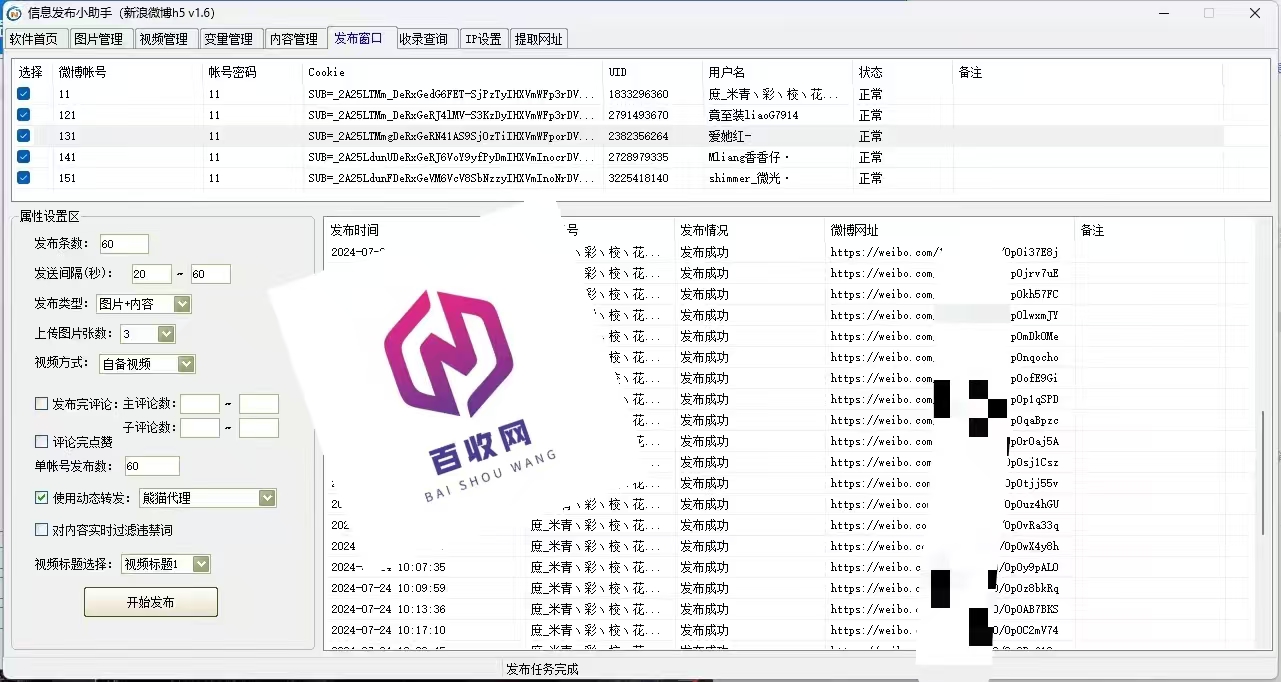The width and height of the screenshot is (1281, 682).
Task: Click the 发布情况 column header
Action: coord(704,230)
